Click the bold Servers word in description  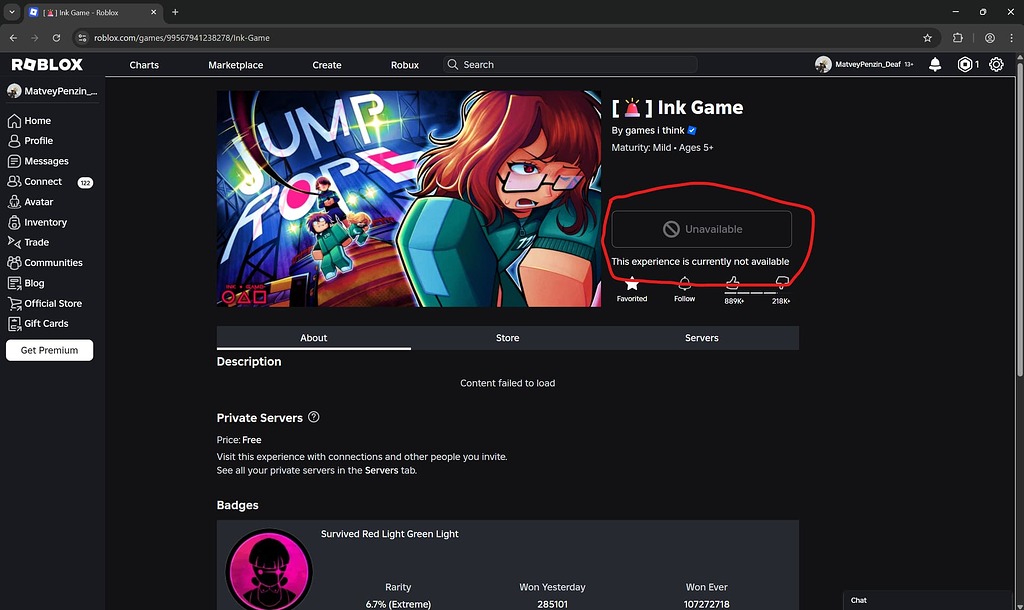click(x=381, y=470)
